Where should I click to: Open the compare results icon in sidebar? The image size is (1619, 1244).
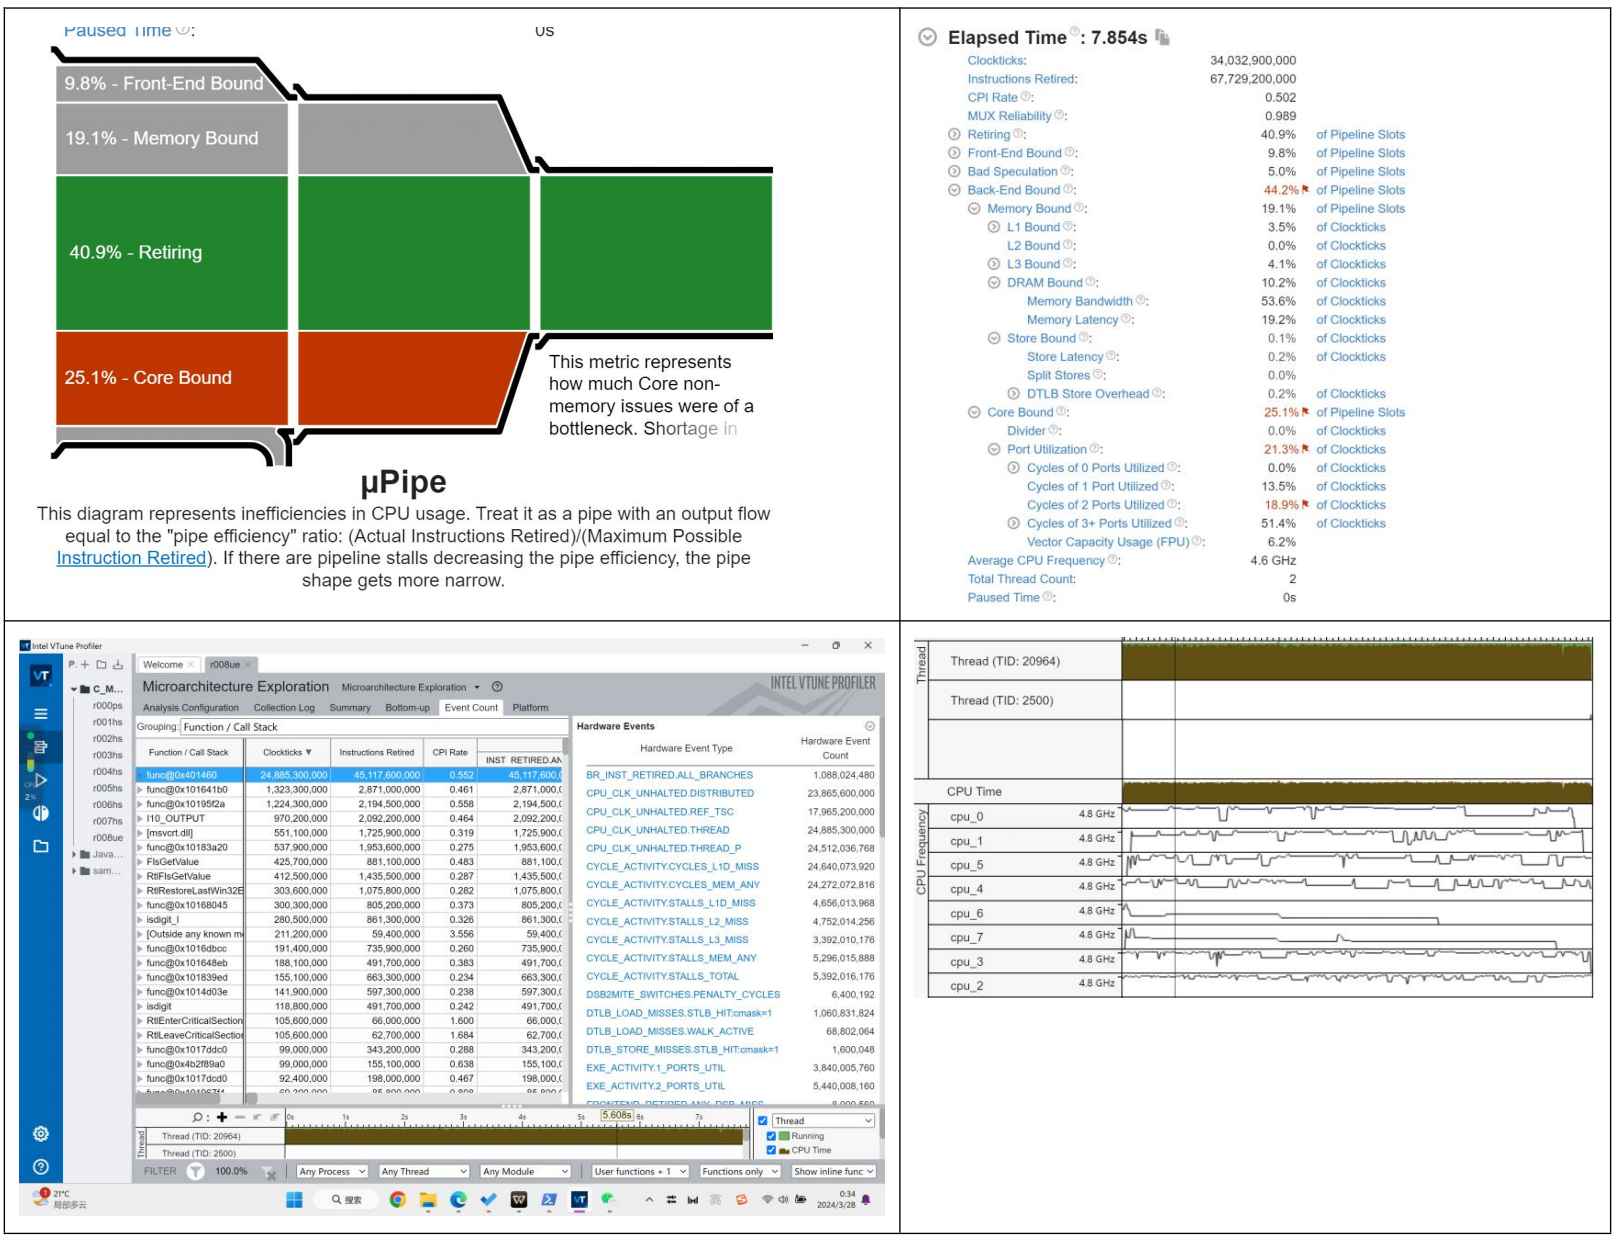(x=40, y=813)
